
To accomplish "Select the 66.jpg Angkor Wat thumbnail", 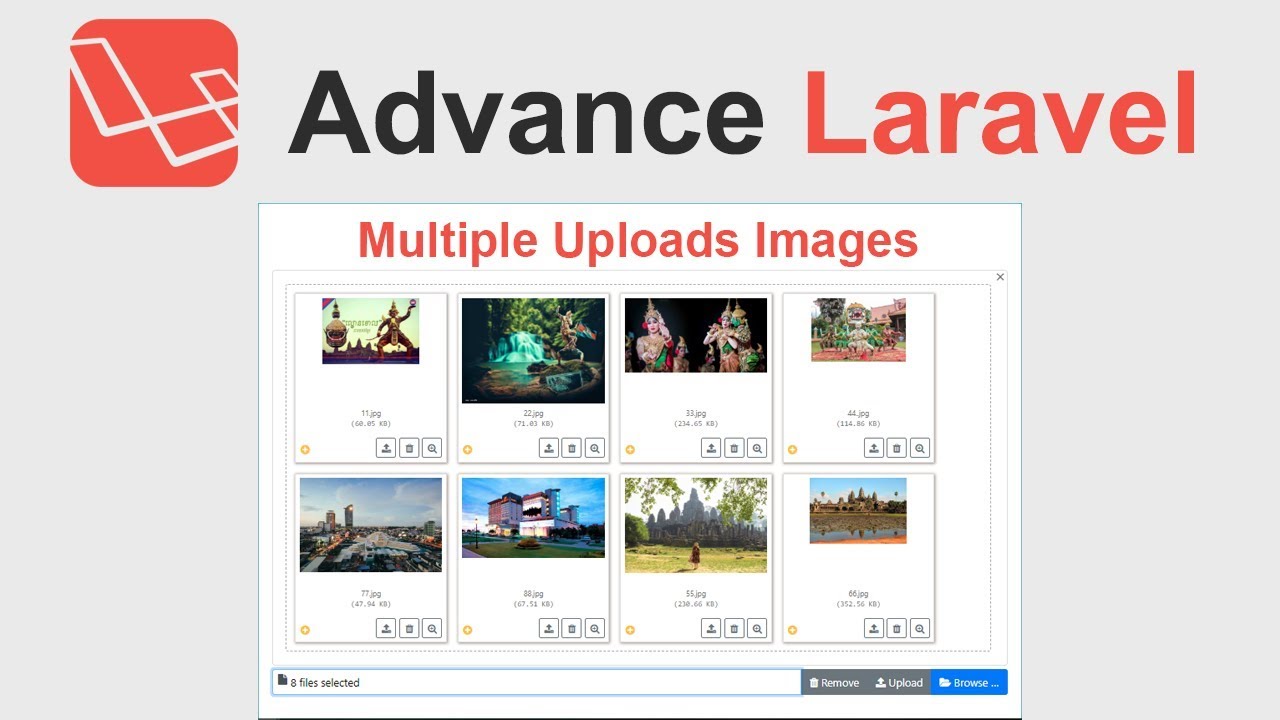I will click(858, 510).
